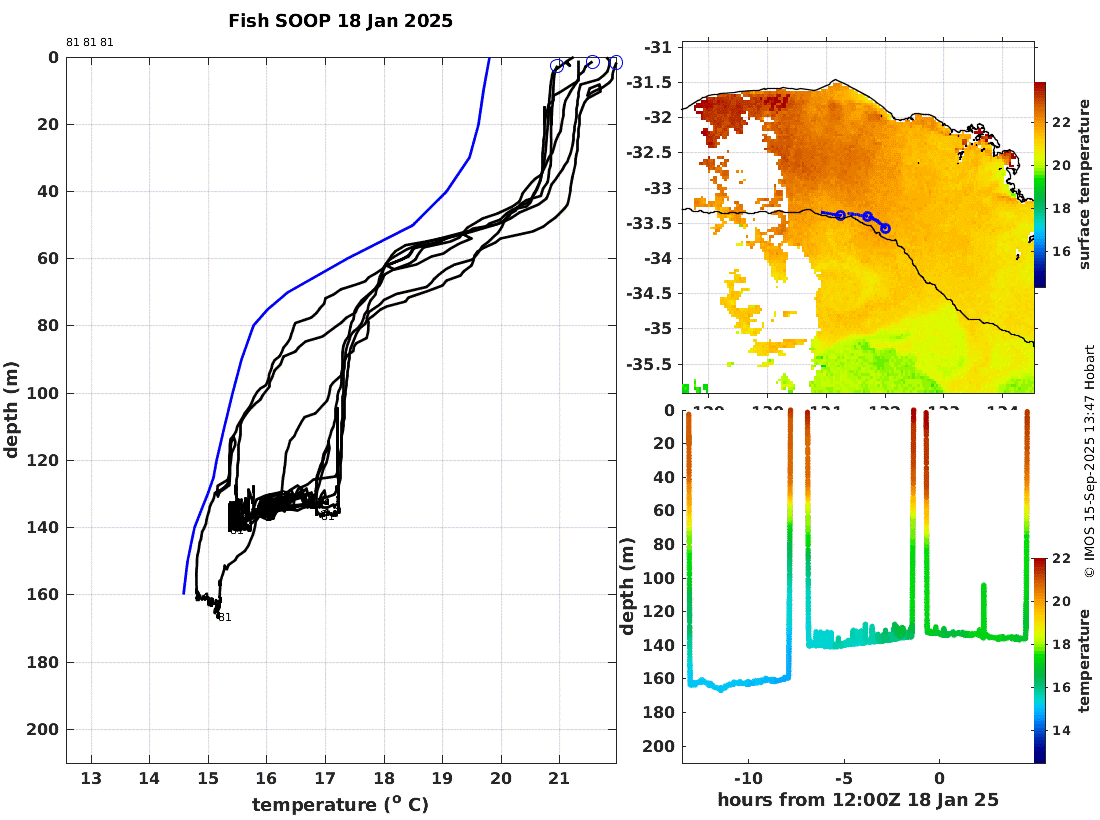Click the depth tick label '200' on the profile plot
1100x820 pixels.
click(x=43, y=730)
